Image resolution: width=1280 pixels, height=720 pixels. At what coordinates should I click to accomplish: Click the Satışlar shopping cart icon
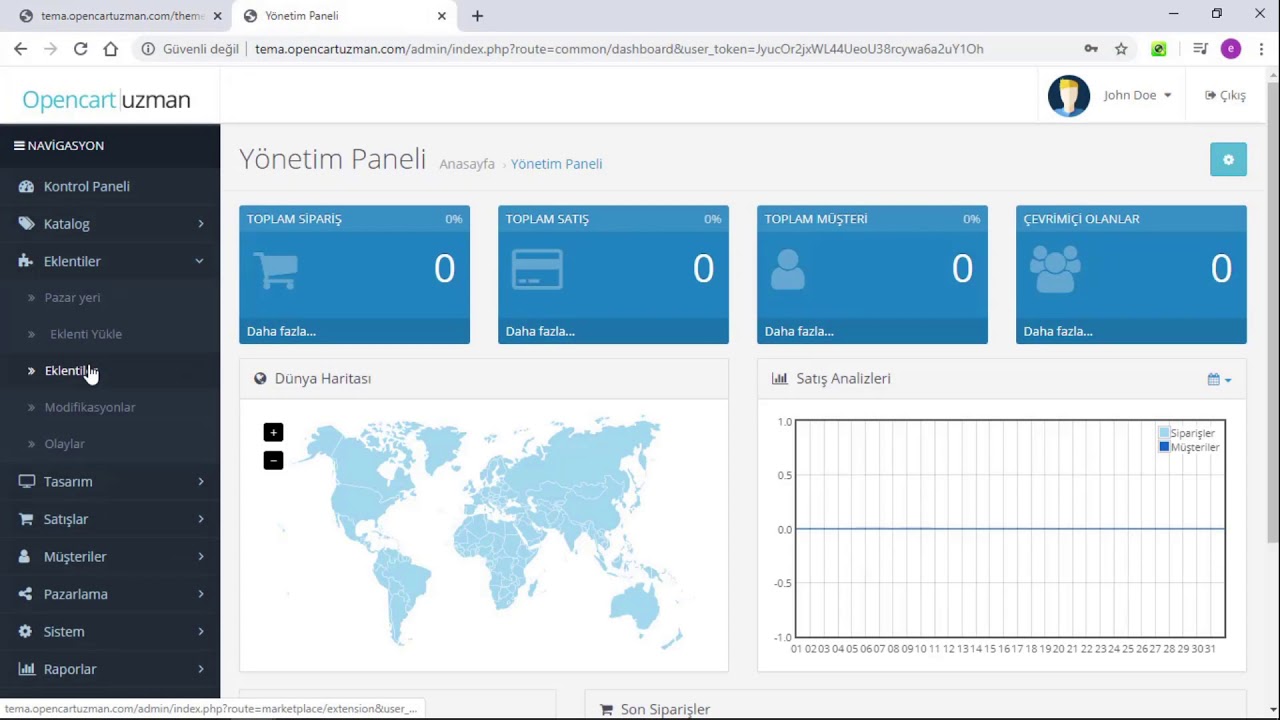[x=26, y=519]
